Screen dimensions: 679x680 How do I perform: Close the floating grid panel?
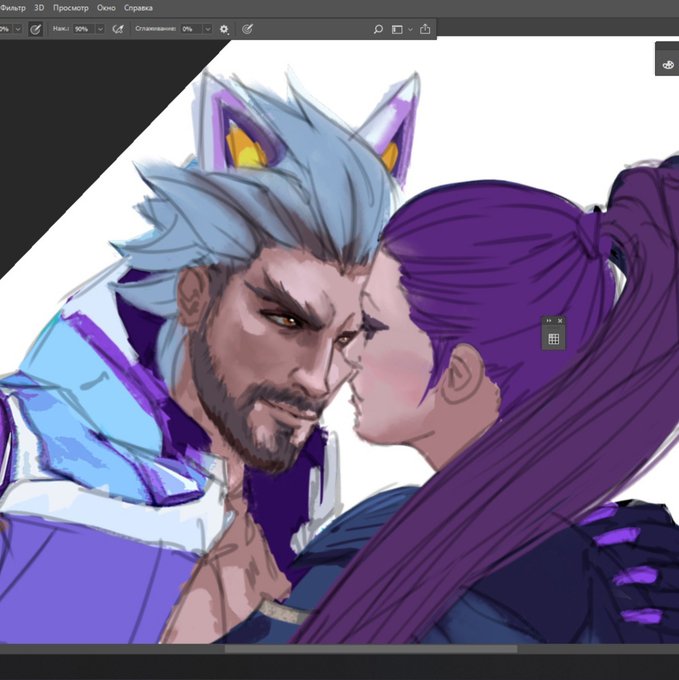560,320
